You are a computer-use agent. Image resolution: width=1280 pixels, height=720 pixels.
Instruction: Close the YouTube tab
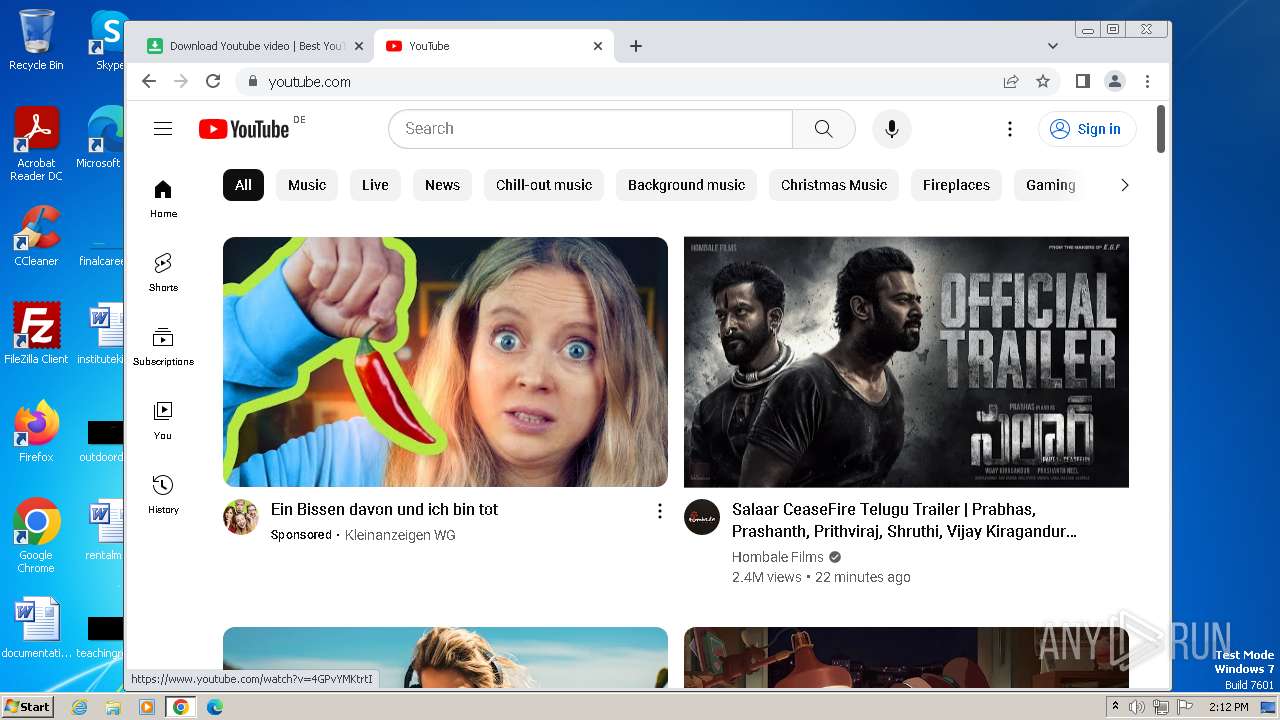tap(598, 46)
